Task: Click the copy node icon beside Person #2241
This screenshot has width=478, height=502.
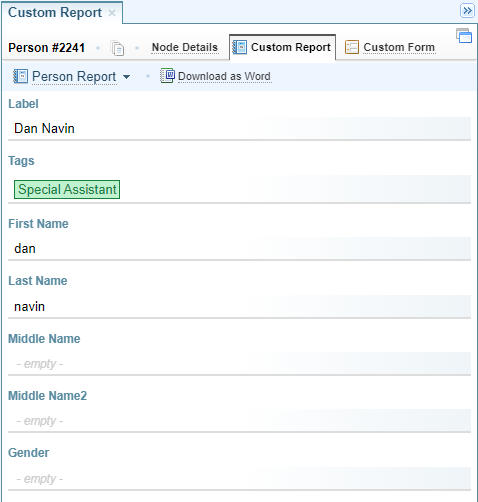Action: pyautogui.click(x=117, y=48)
